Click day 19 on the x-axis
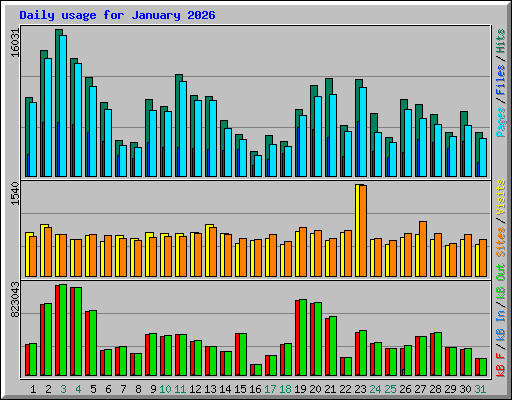Screen dimensions: 512x400 300,389
